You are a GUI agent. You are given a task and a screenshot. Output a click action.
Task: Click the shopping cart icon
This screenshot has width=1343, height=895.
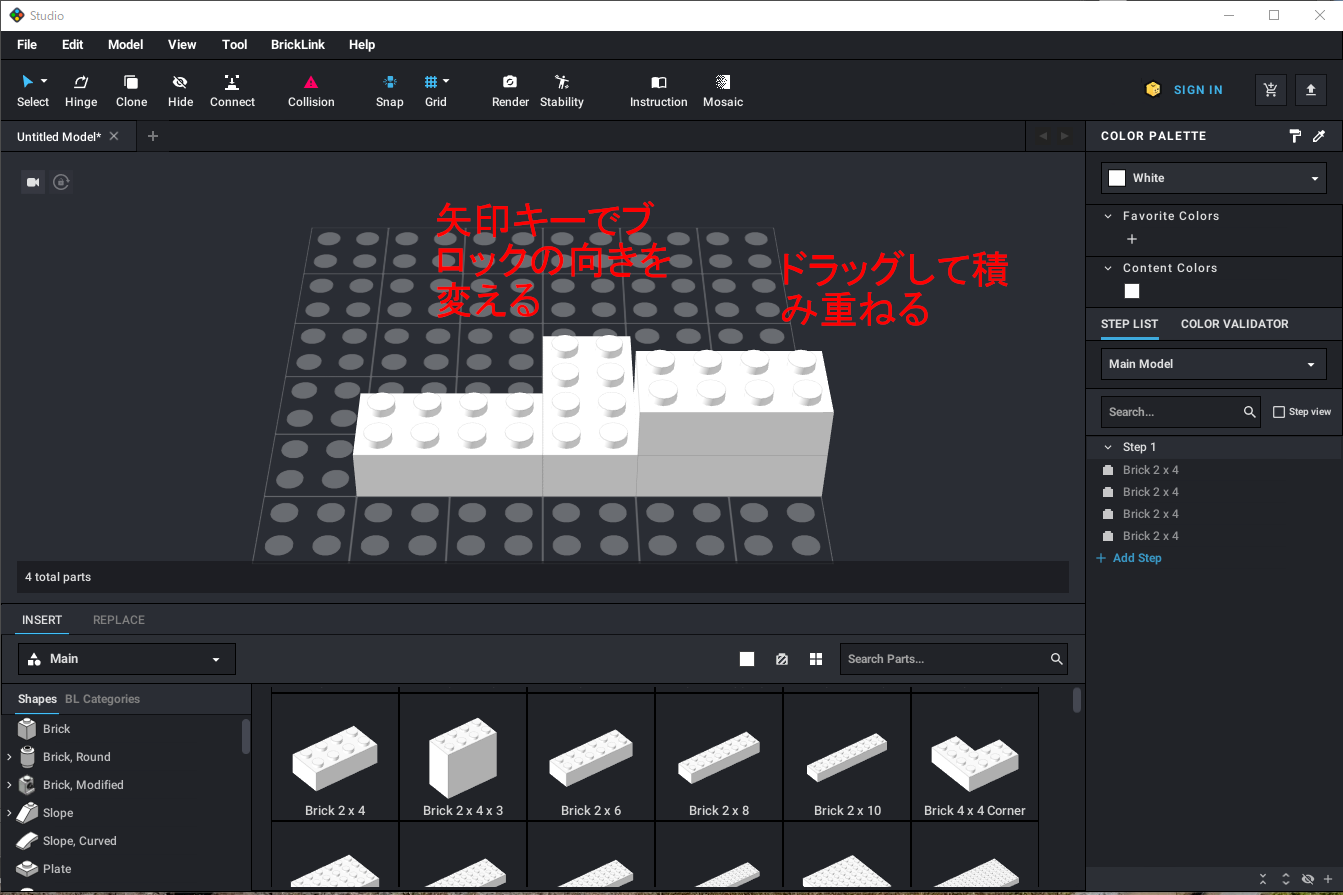[x=1270, y=90]
